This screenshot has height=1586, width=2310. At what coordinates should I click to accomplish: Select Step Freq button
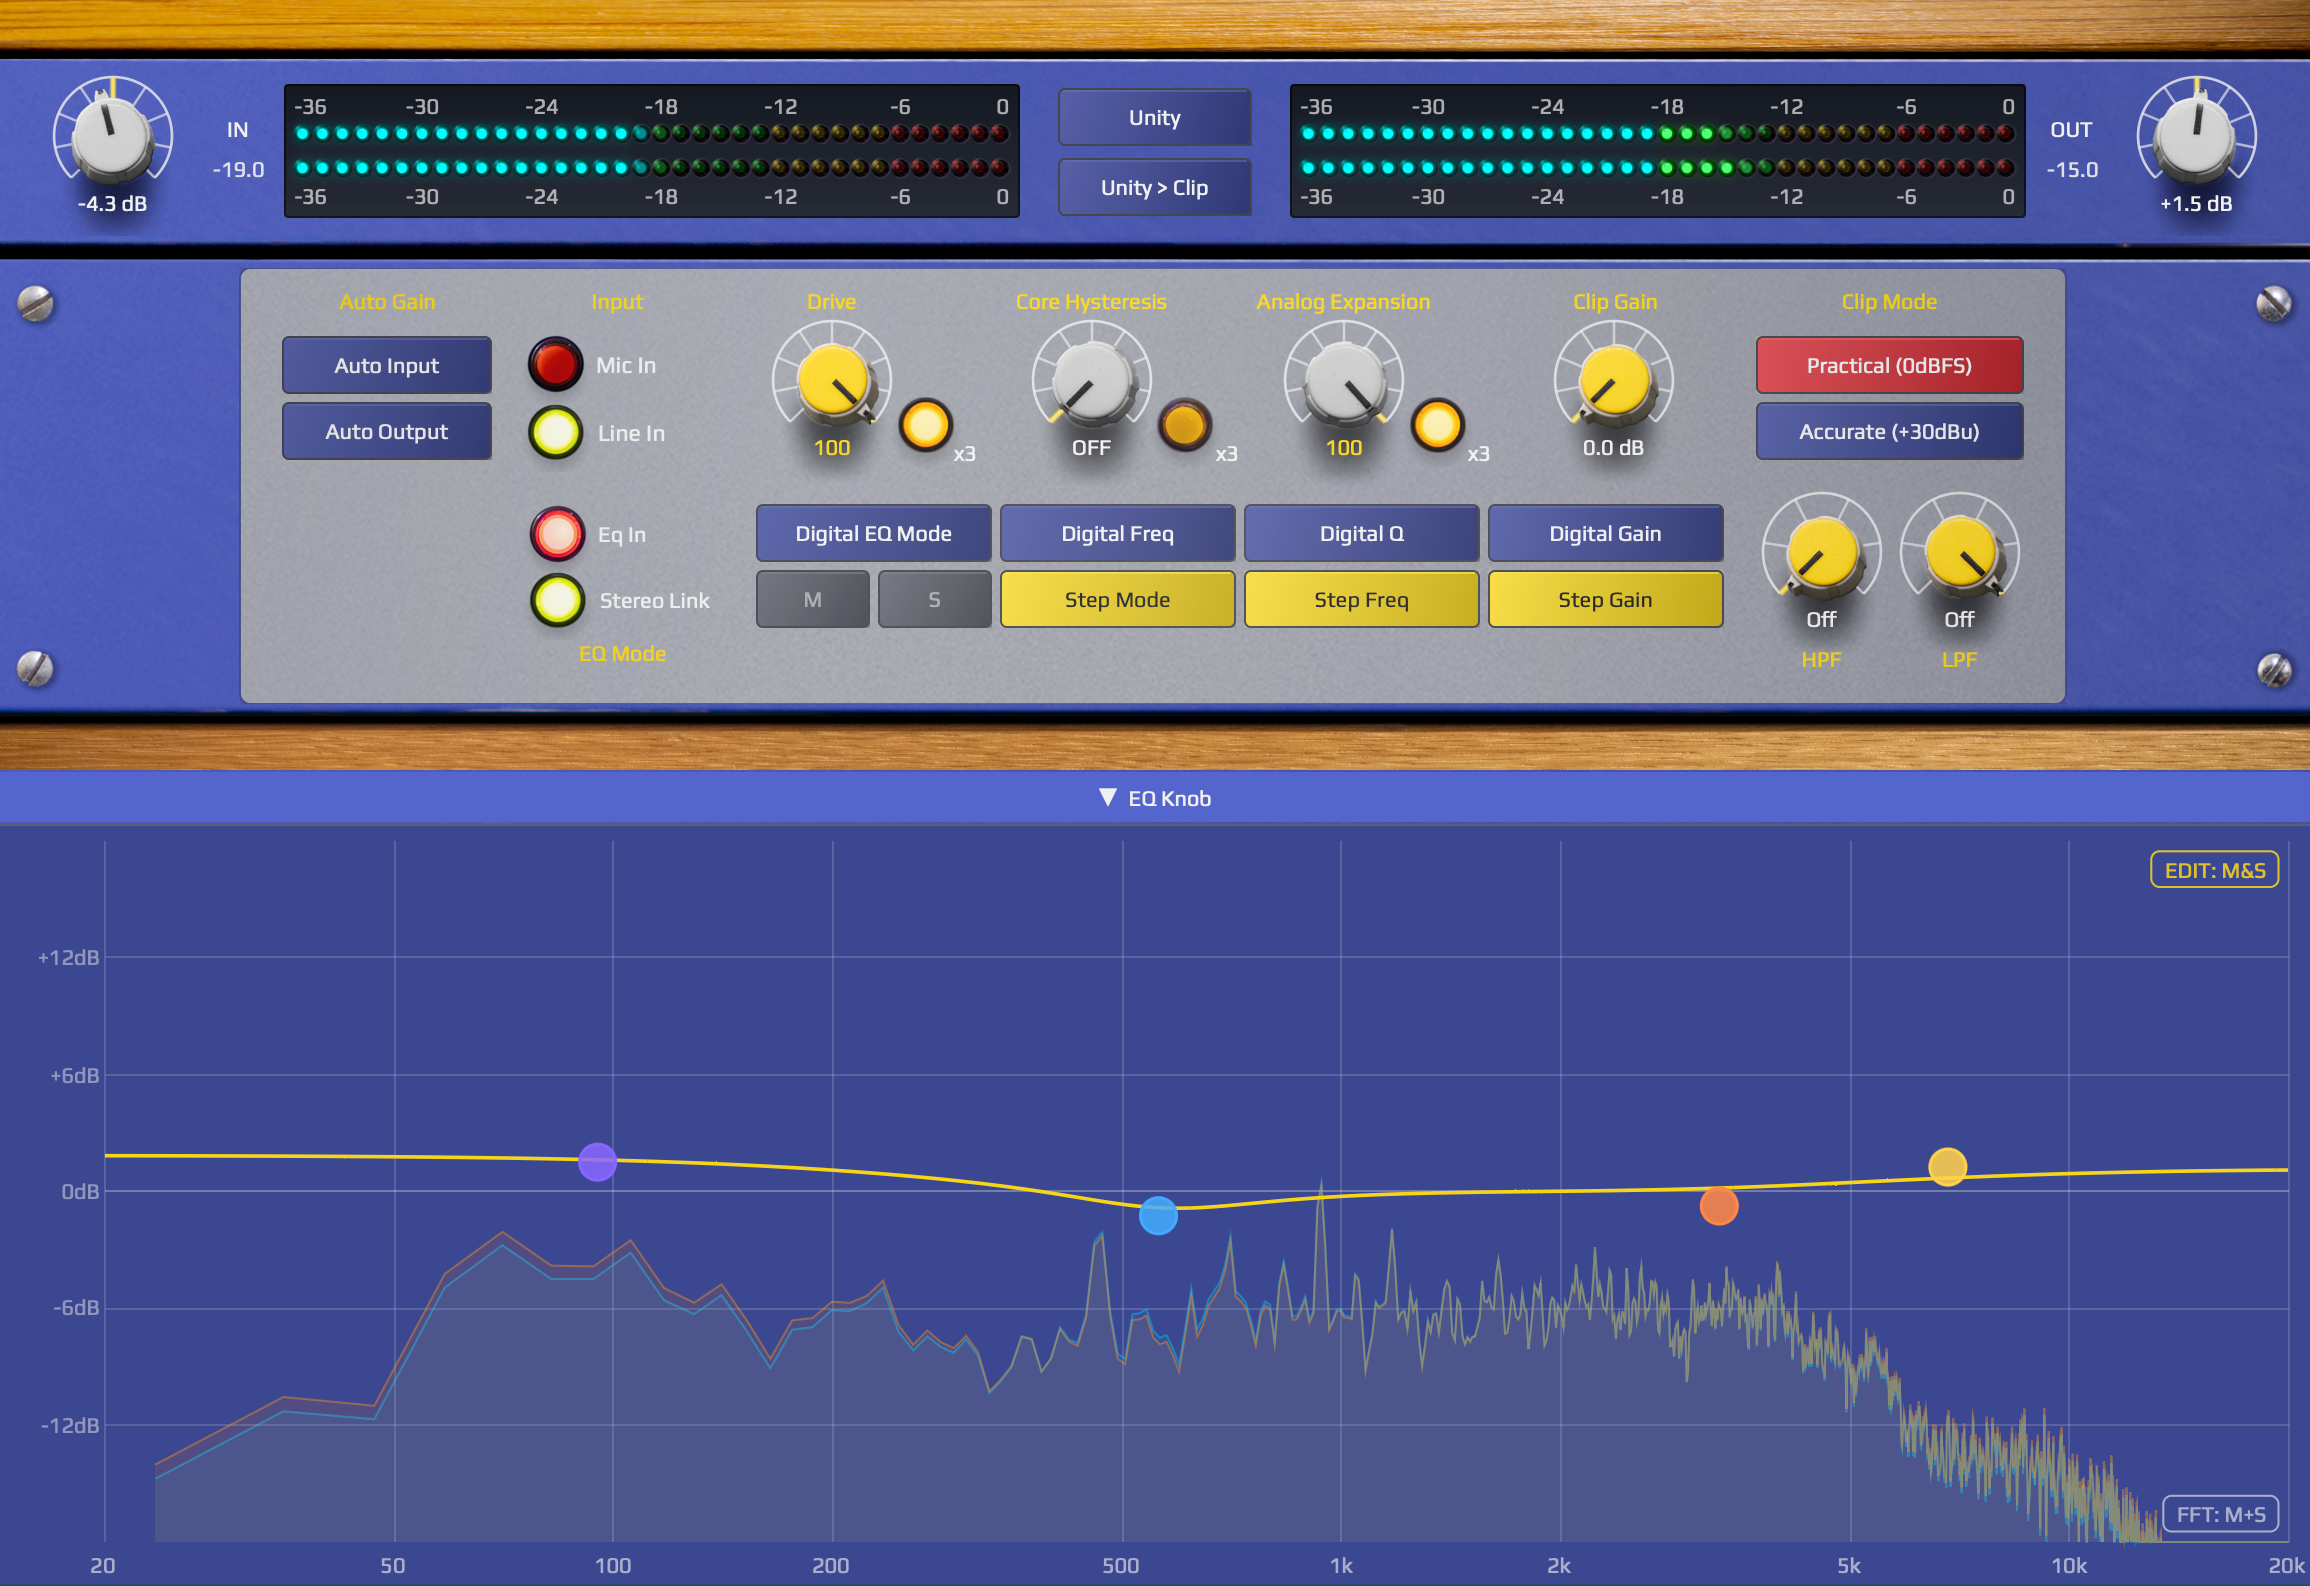(1362, 600)
